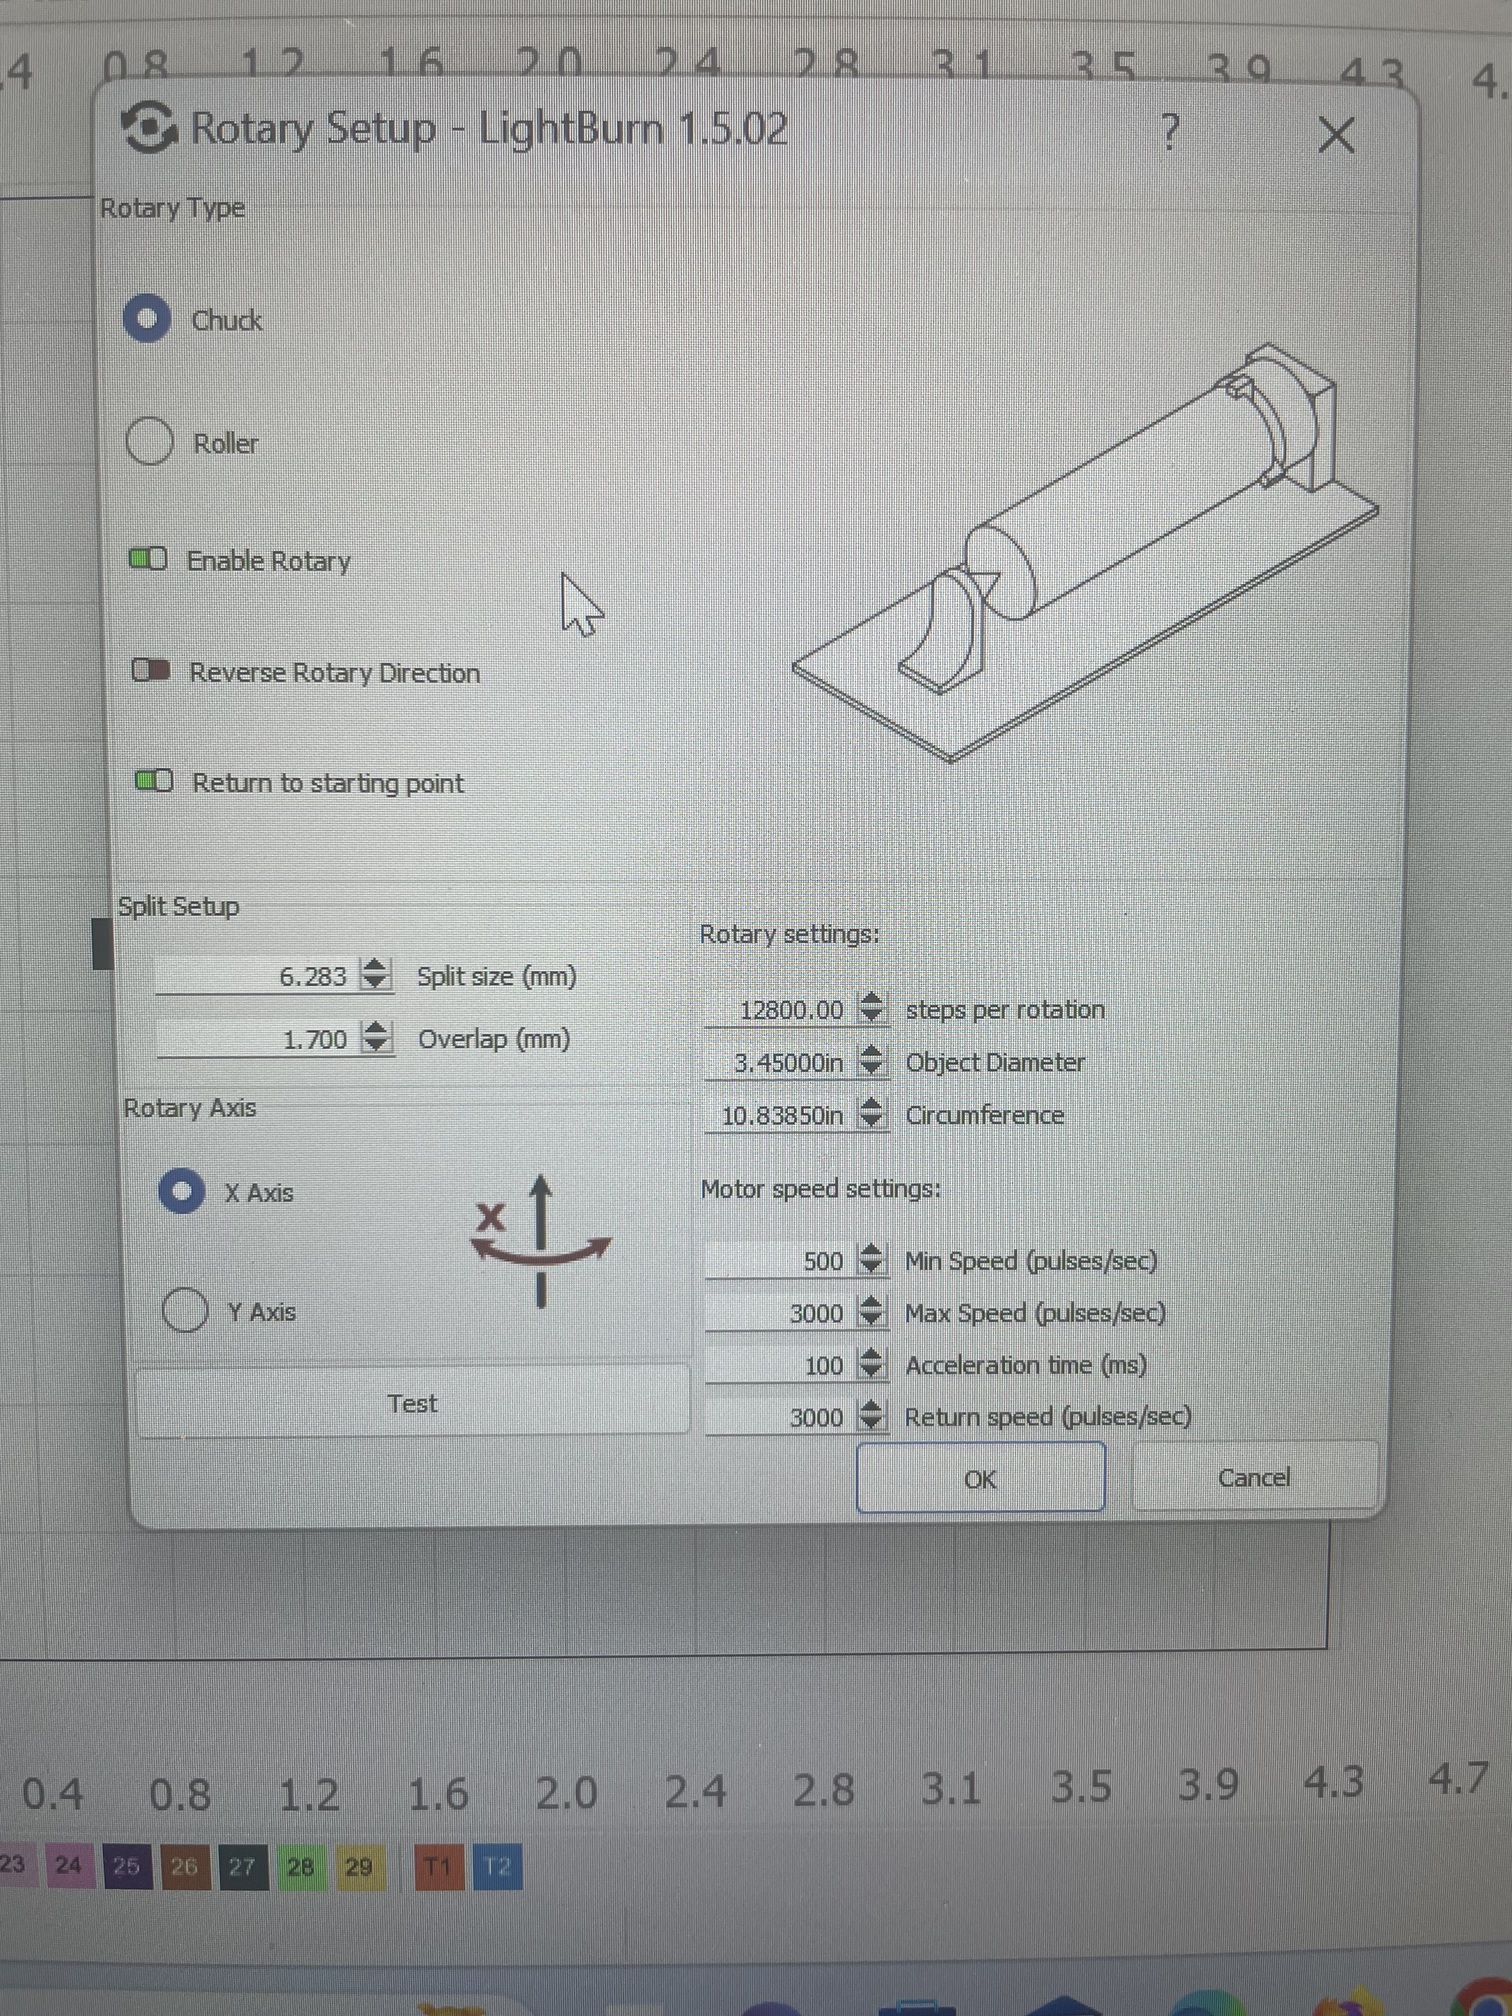The height and width of the screenshot is (2016, 1512).
Task: Select the T1 tool layer swatch
Action: (438, 1866)
